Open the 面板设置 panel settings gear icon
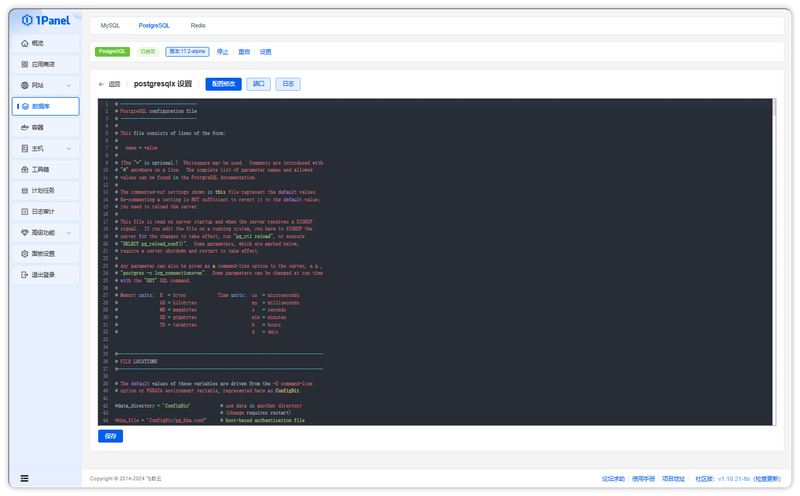 click(24, 254)
